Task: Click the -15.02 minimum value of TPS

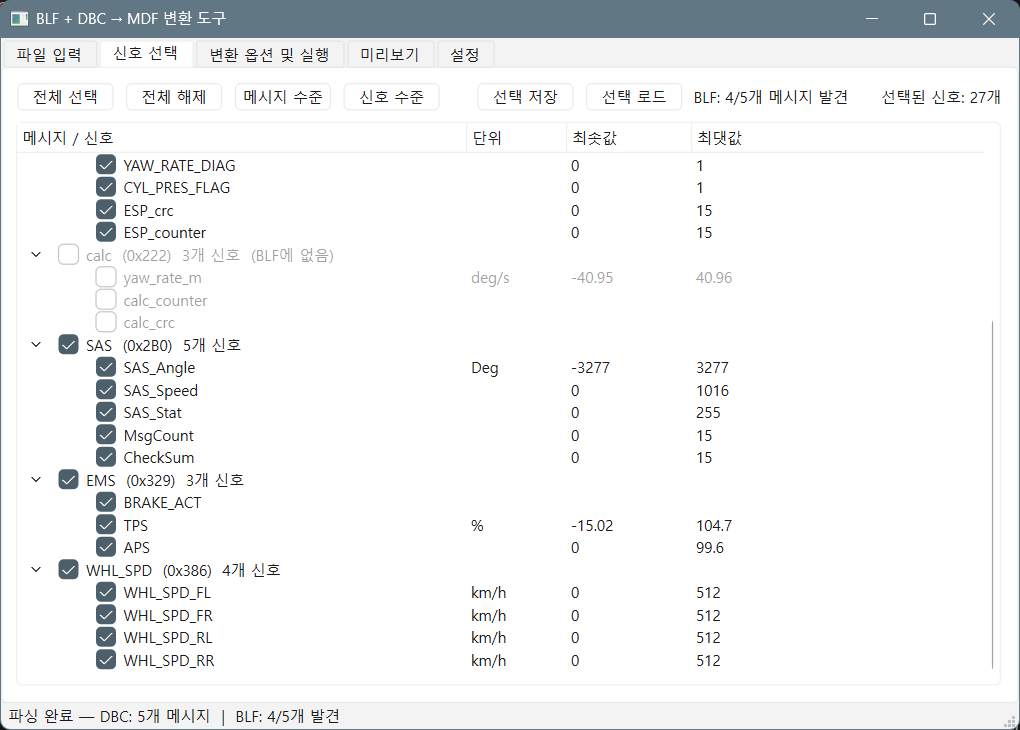Action: 592,526
